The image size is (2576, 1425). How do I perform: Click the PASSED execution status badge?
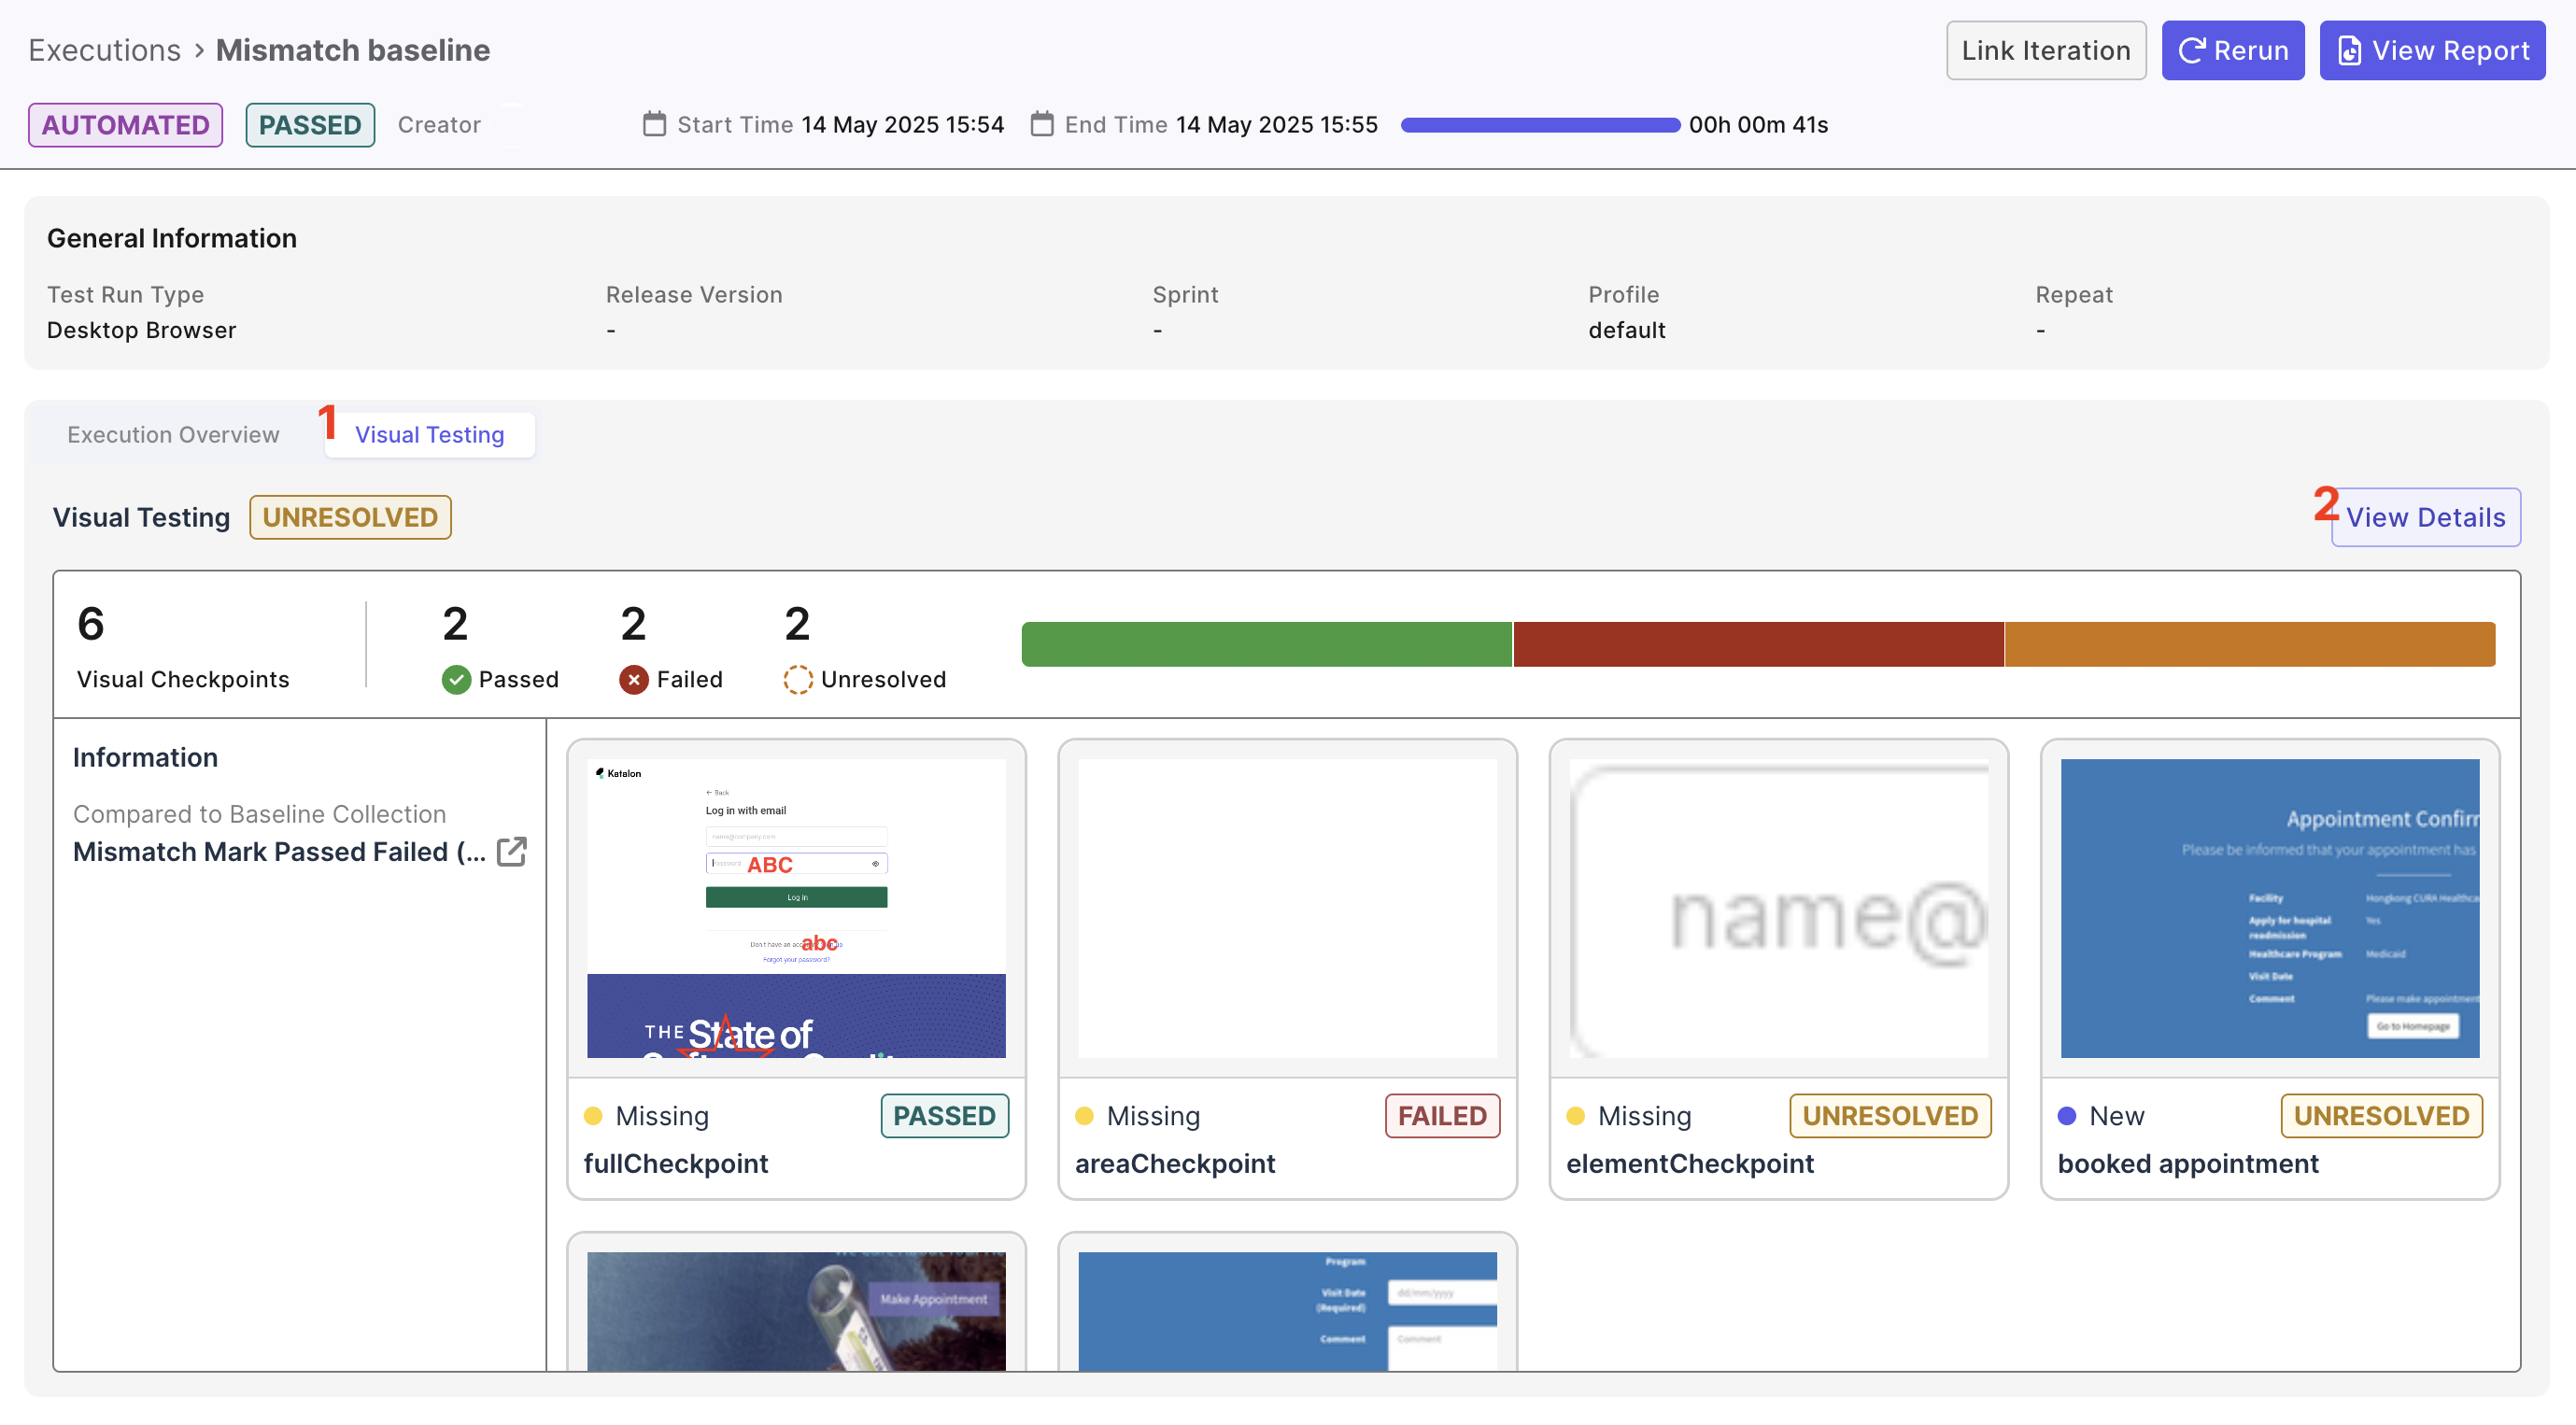pyautogui.click(x=310, y=125)
